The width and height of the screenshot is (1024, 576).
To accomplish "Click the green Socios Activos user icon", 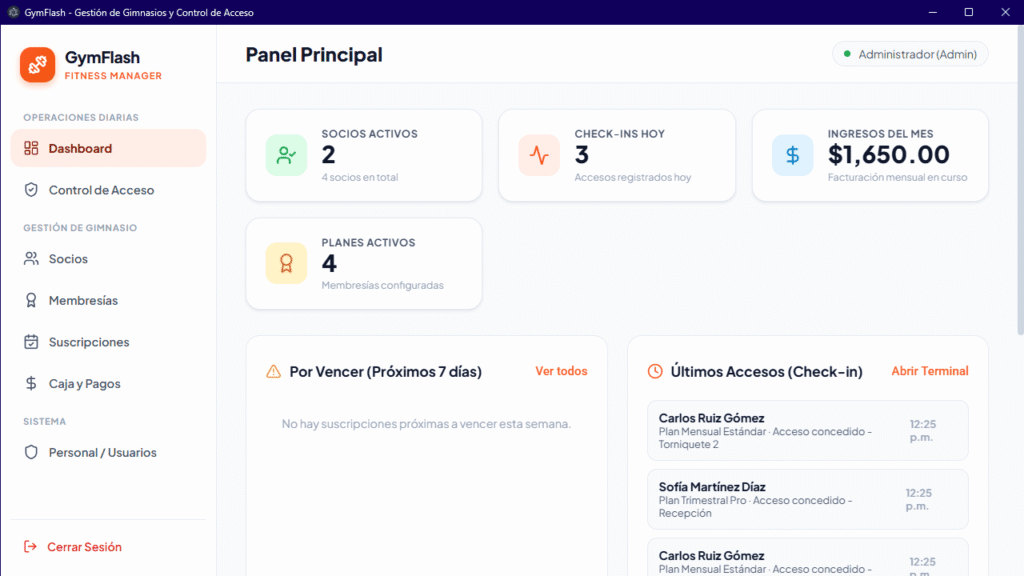I will click(286, 155).
